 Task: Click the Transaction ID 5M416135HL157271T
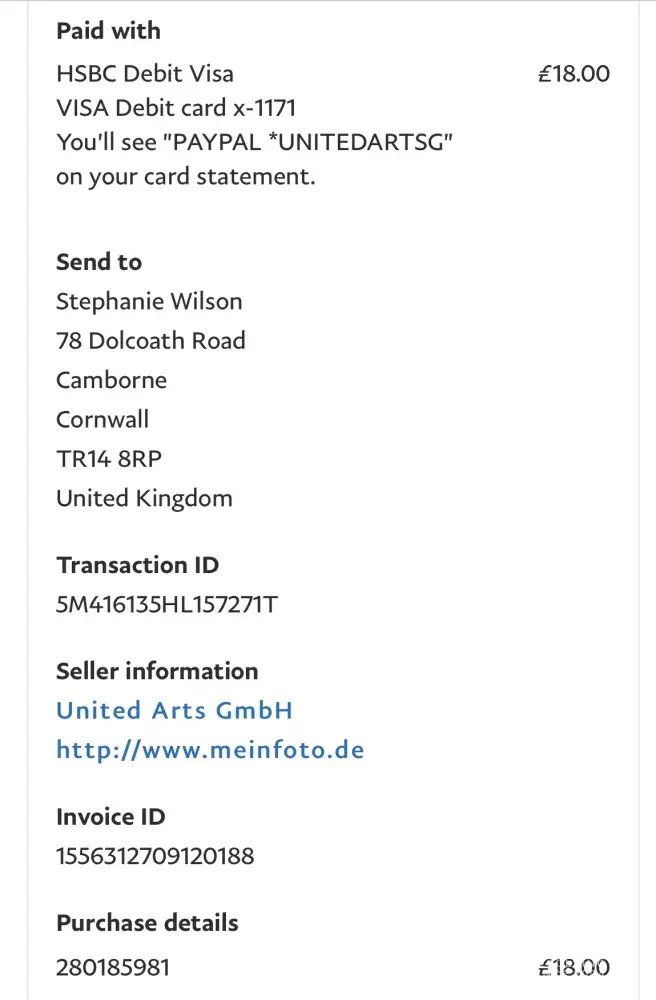coord(165,604)
